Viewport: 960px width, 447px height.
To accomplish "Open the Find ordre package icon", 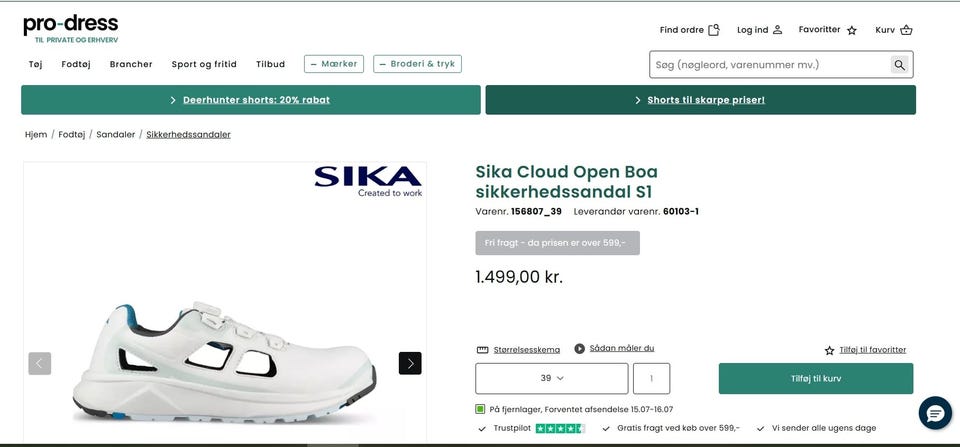I will point(714,30).
